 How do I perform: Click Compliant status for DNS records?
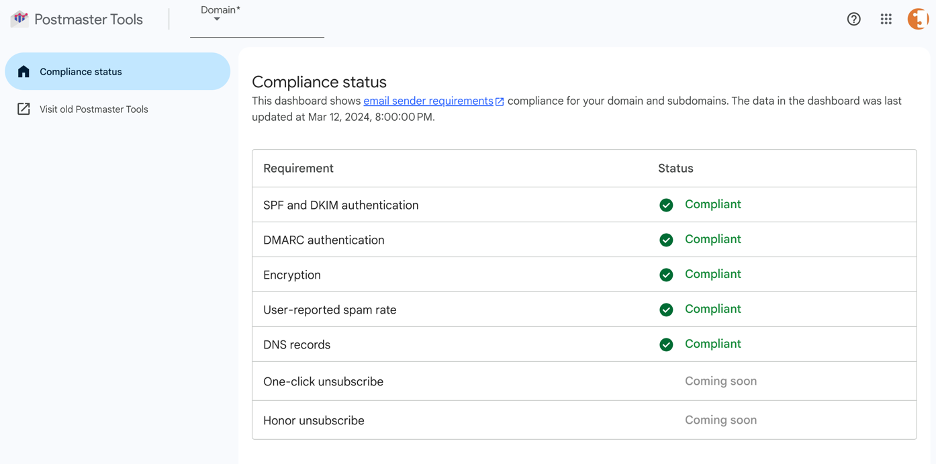click(x=713, y=344)
